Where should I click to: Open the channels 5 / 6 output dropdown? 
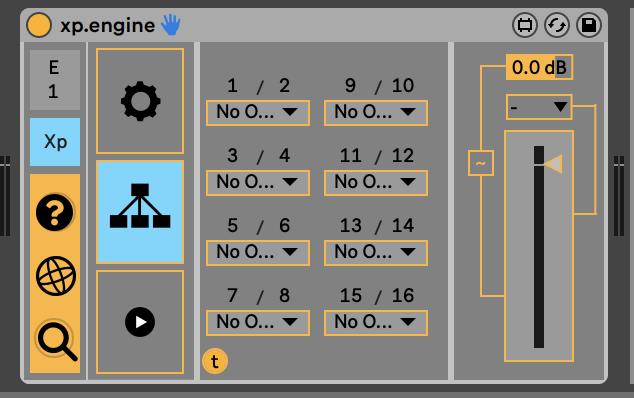pyautogui.click(x=258, y=253)
